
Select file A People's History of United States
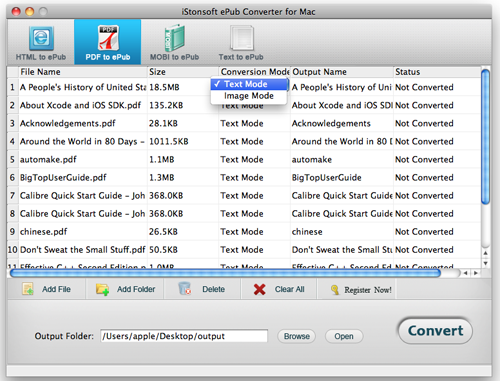click(83, 87)
